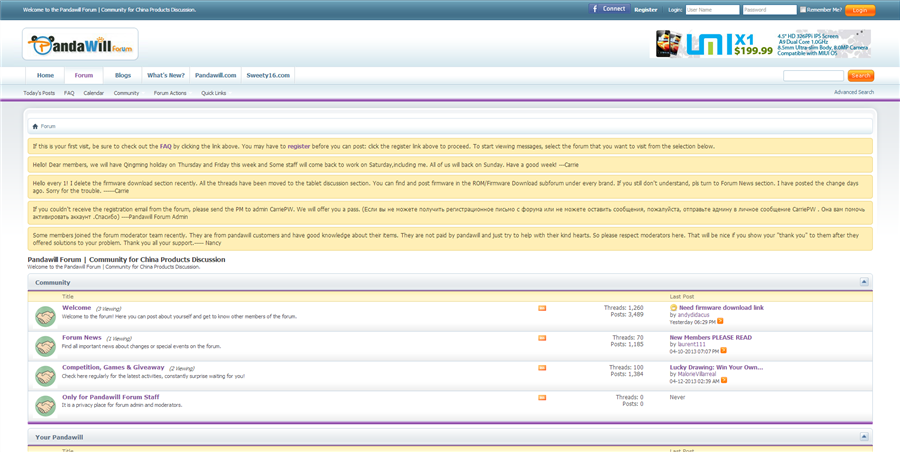The image size is (900, 452).
Task: View the laurent111 profile
Action: pyautogui.click(x=692, y=345)
